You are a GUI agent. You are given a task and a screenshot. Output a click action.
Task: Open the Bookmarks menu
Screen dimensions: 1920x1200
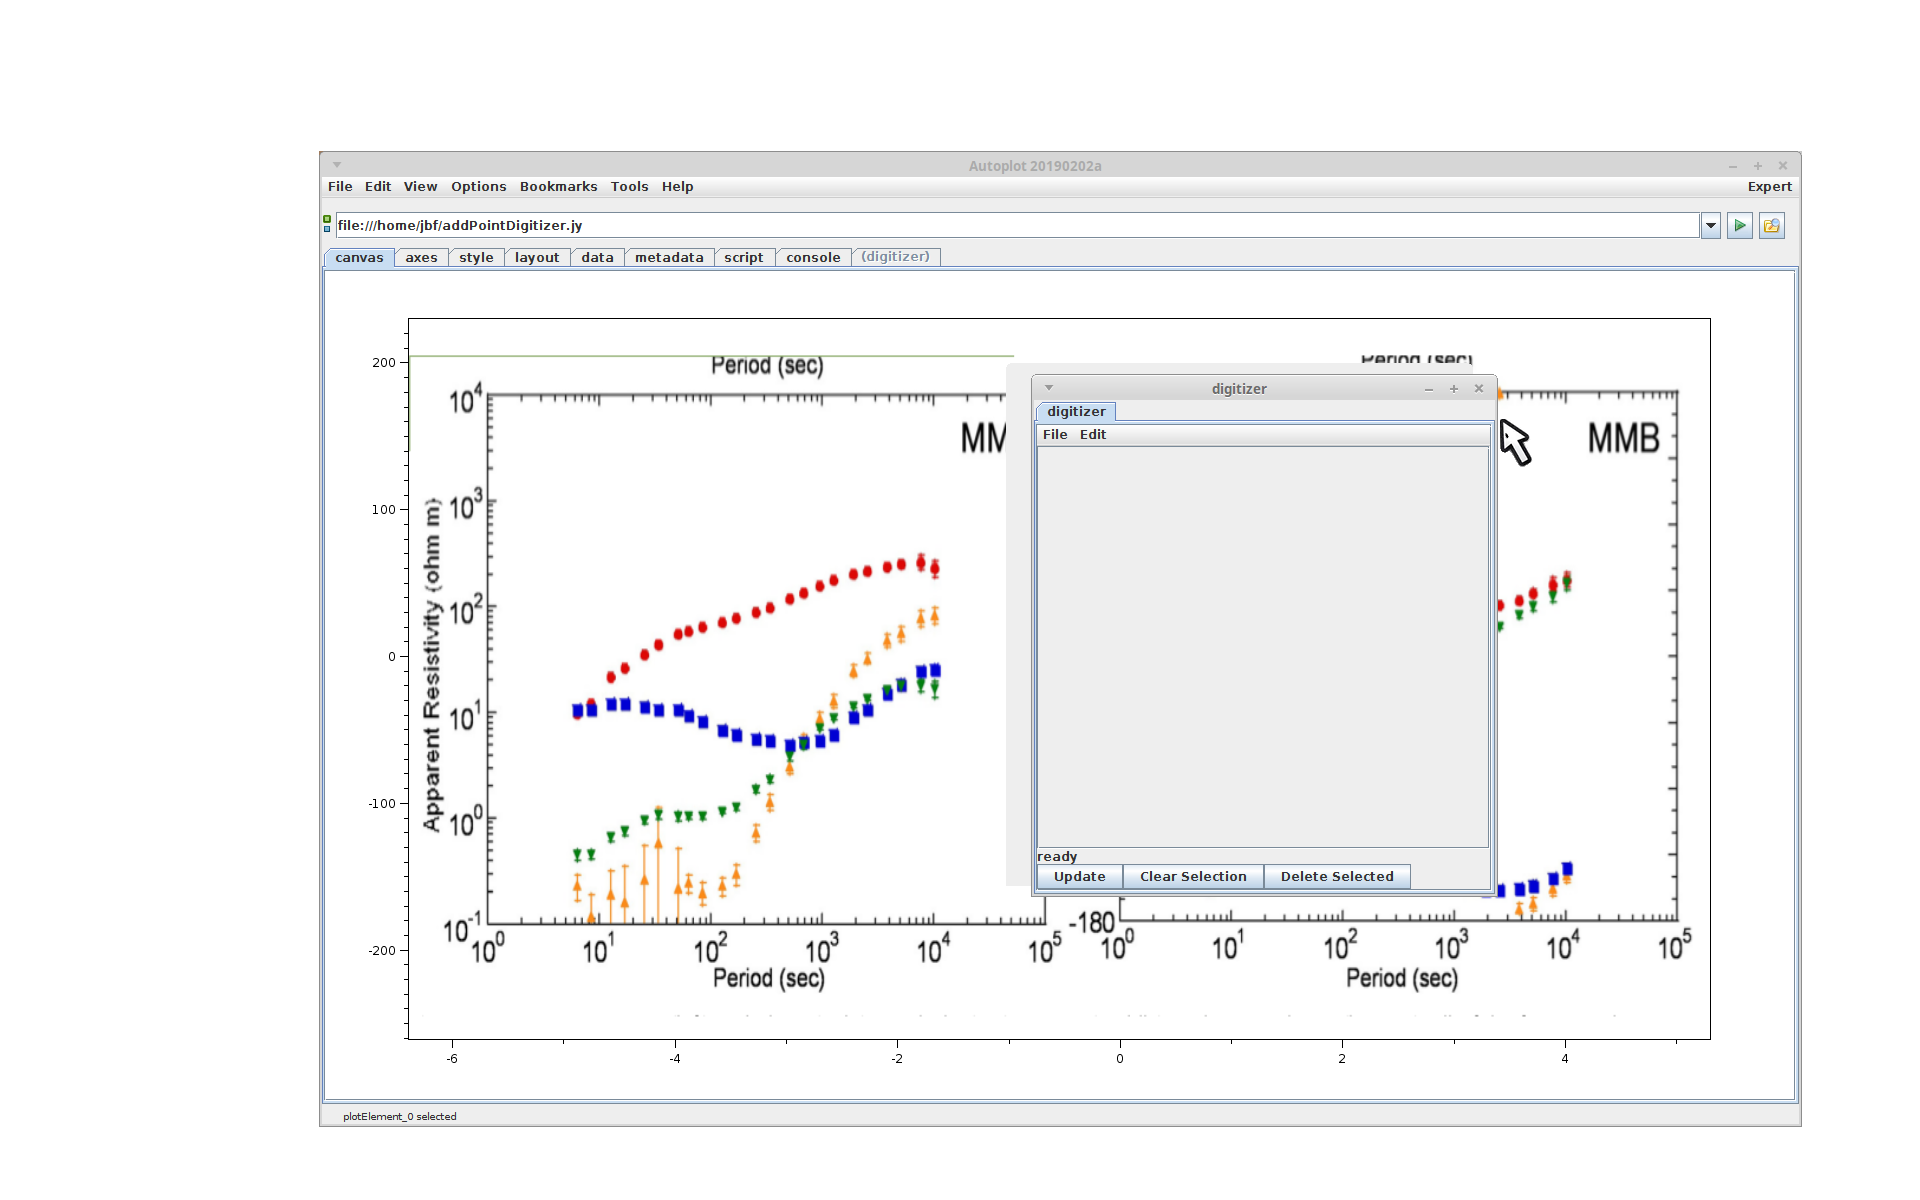(x=558, y=187)
